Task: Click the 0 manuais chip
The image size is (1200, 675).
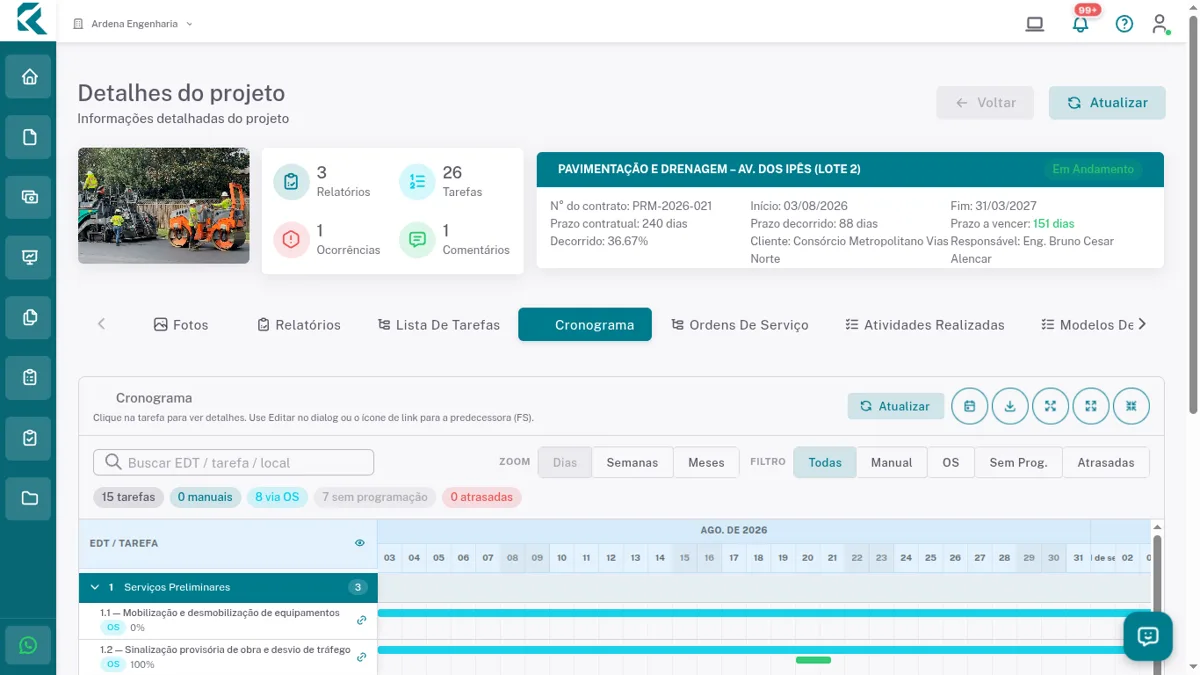Action: tap(205, 497)
